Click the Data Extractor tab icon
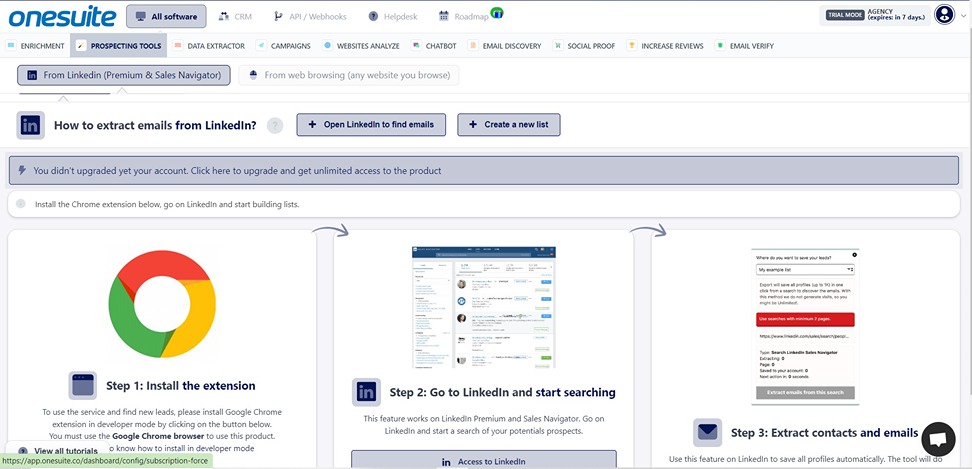The image size is (972, 469). click(x=178, y=45)
